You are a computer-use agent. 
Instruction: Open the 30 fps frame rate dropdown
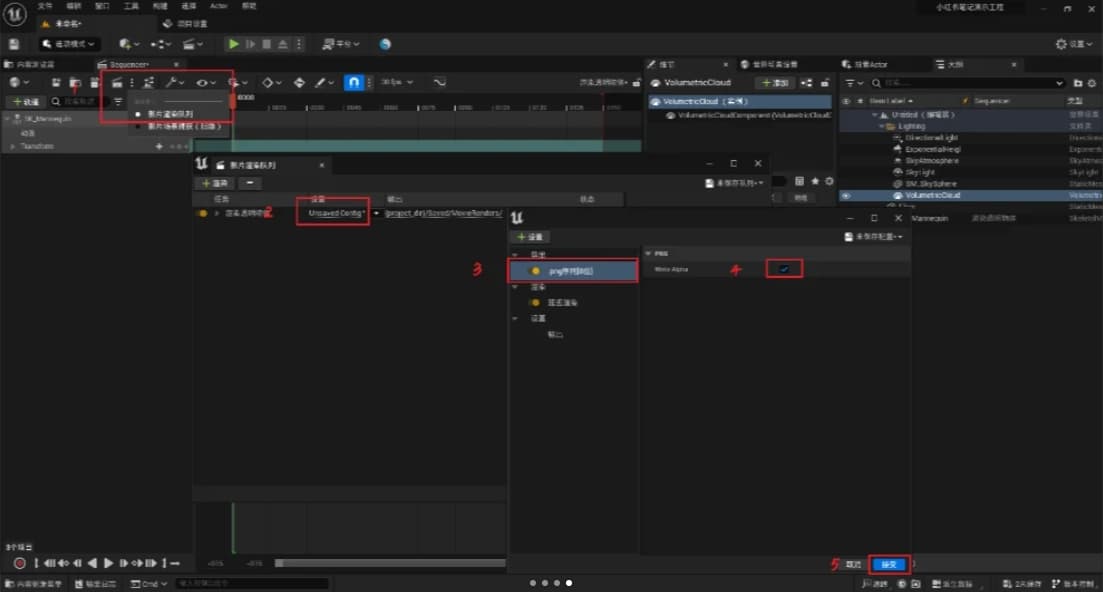point(397,82)
